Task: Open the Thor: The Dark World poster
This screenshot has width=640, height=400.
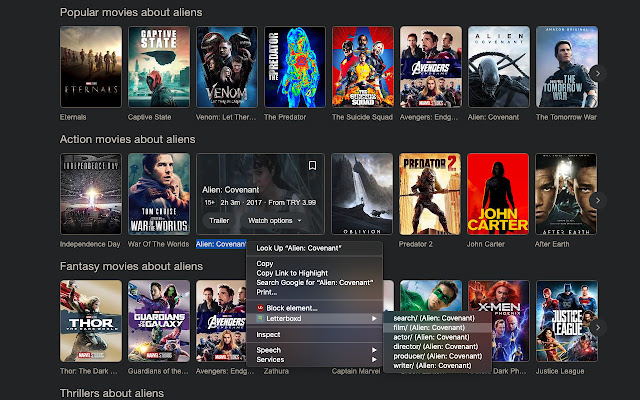Action: coord(91,321)
